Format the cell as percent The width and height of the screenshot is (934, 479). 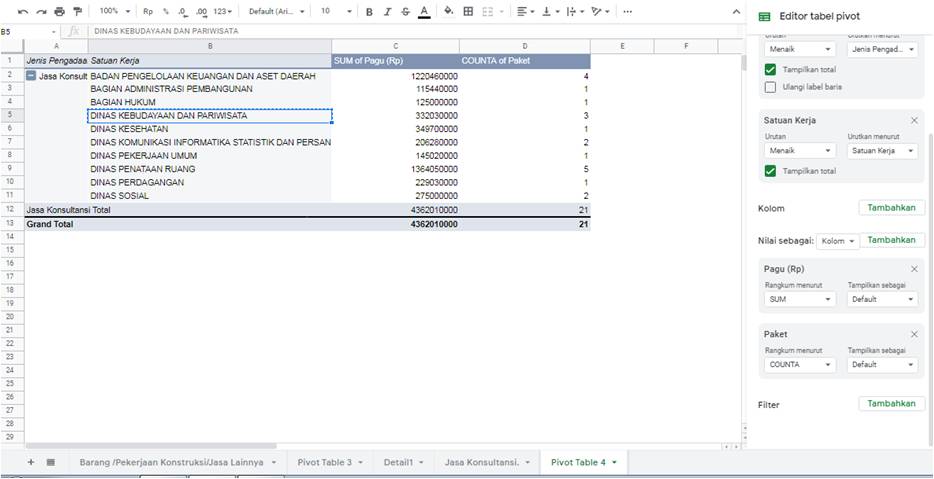166,11
